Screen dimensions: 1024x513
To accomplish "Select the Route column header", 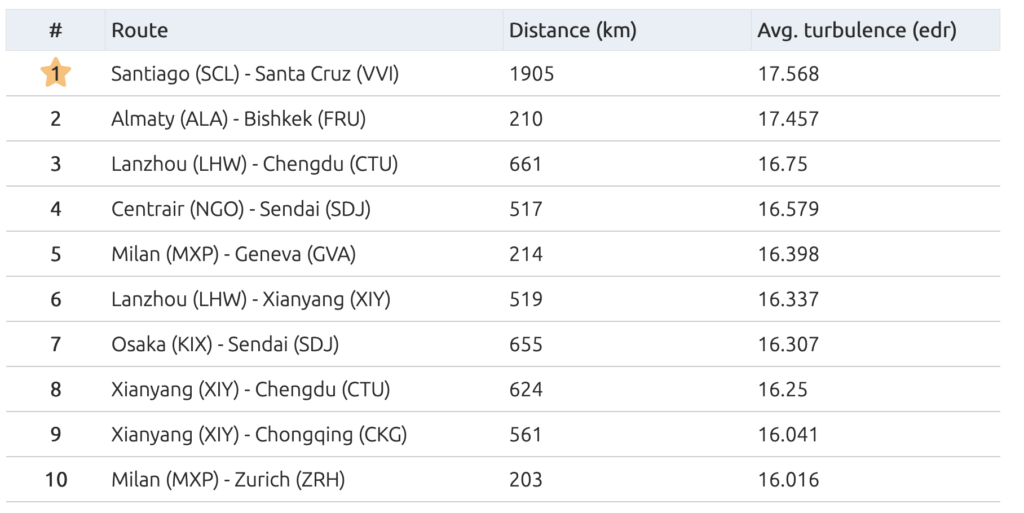I will click(139, 30).
